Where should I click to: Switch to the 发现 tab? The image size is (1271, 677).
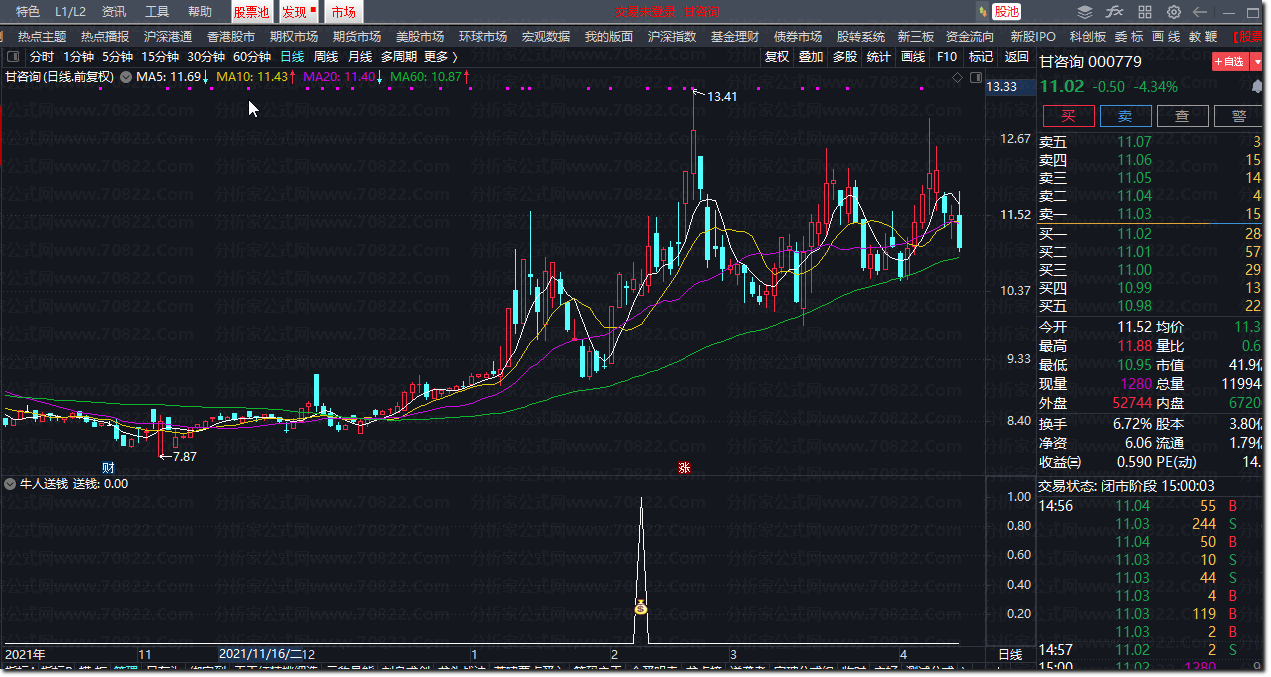pos(297,12)
